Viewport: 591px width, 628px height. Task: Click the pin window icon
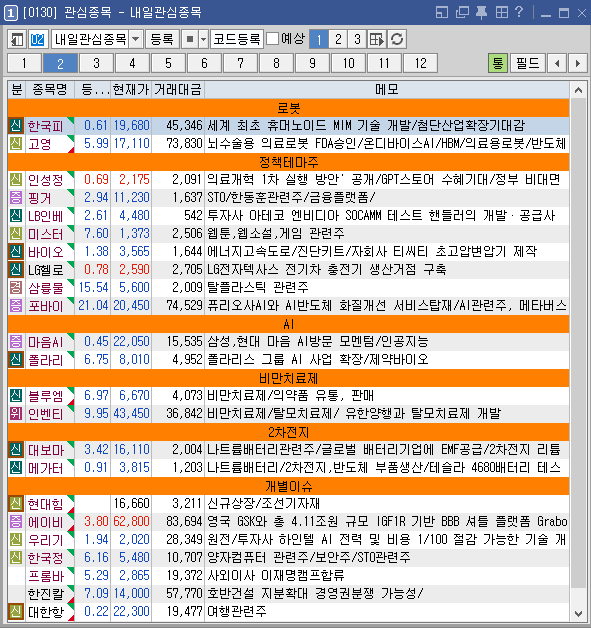pyautogui.click(x=482, y=12)
